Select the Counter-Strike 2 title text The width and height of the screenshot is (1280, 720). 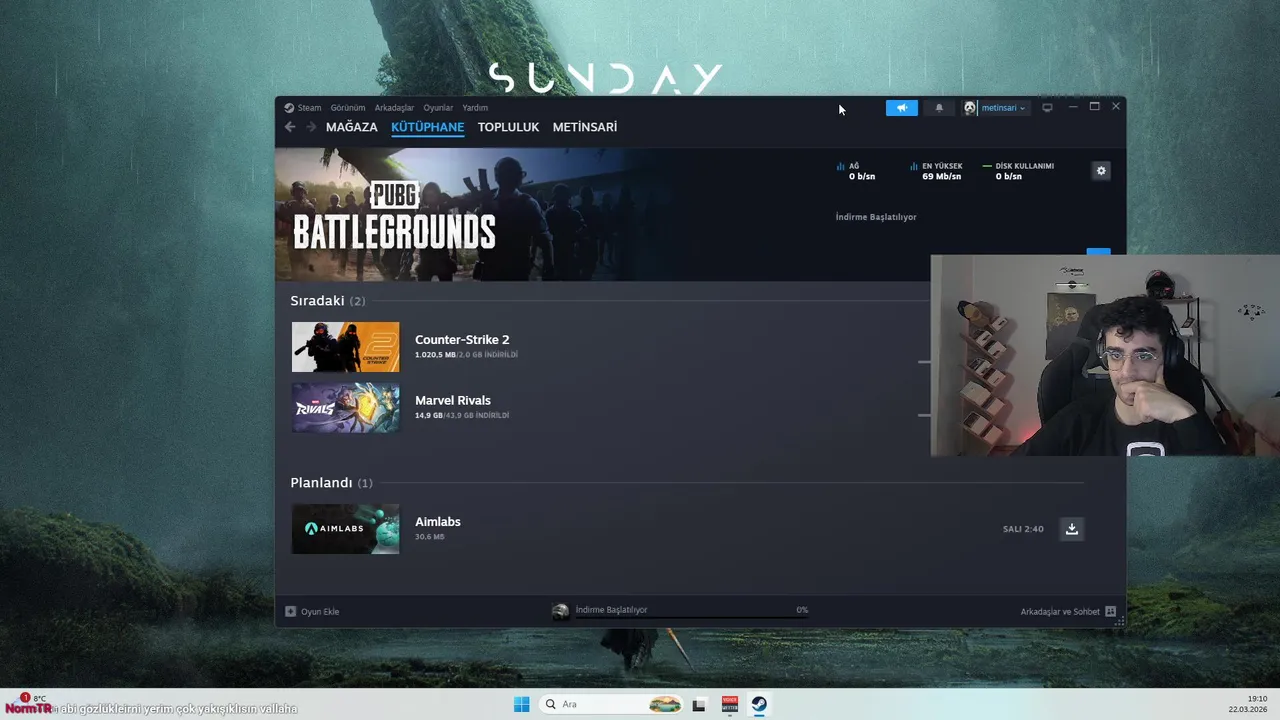coord(462,340)
